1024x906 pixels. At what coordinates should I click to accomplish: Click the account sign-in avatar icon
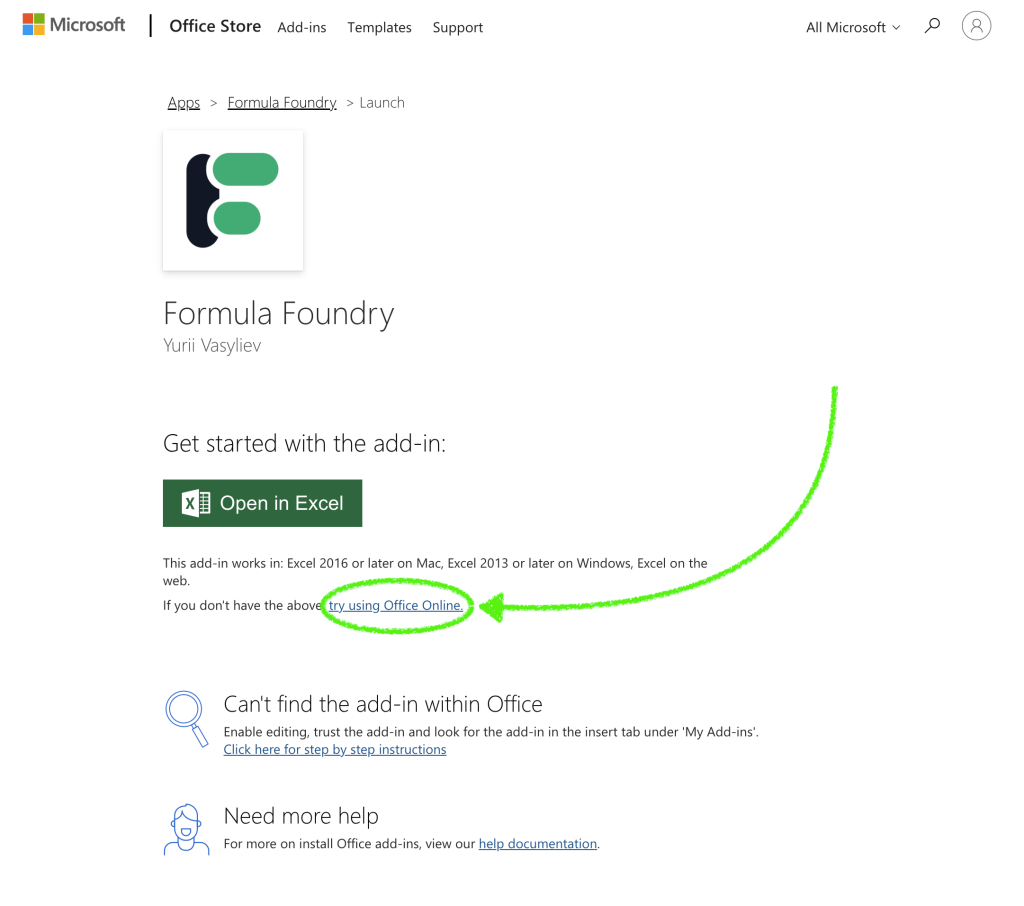976,26
